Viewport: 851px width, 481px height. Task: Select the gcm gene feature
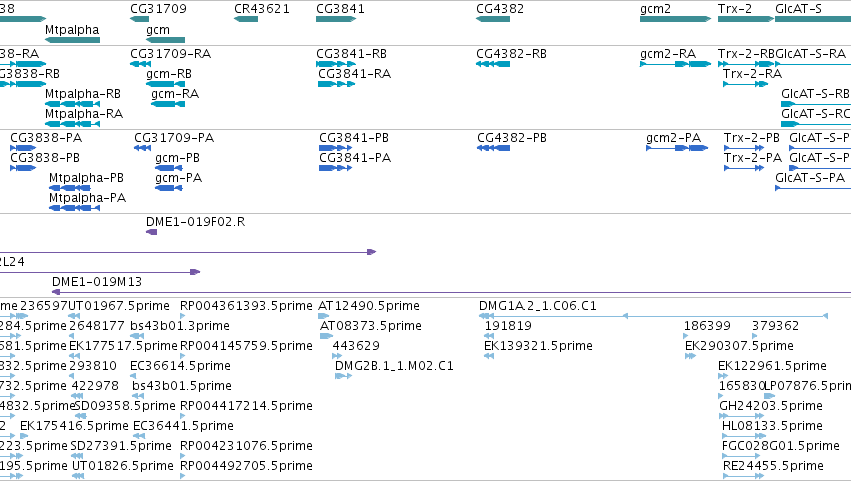pyautogui.click(x=166, y=40)
